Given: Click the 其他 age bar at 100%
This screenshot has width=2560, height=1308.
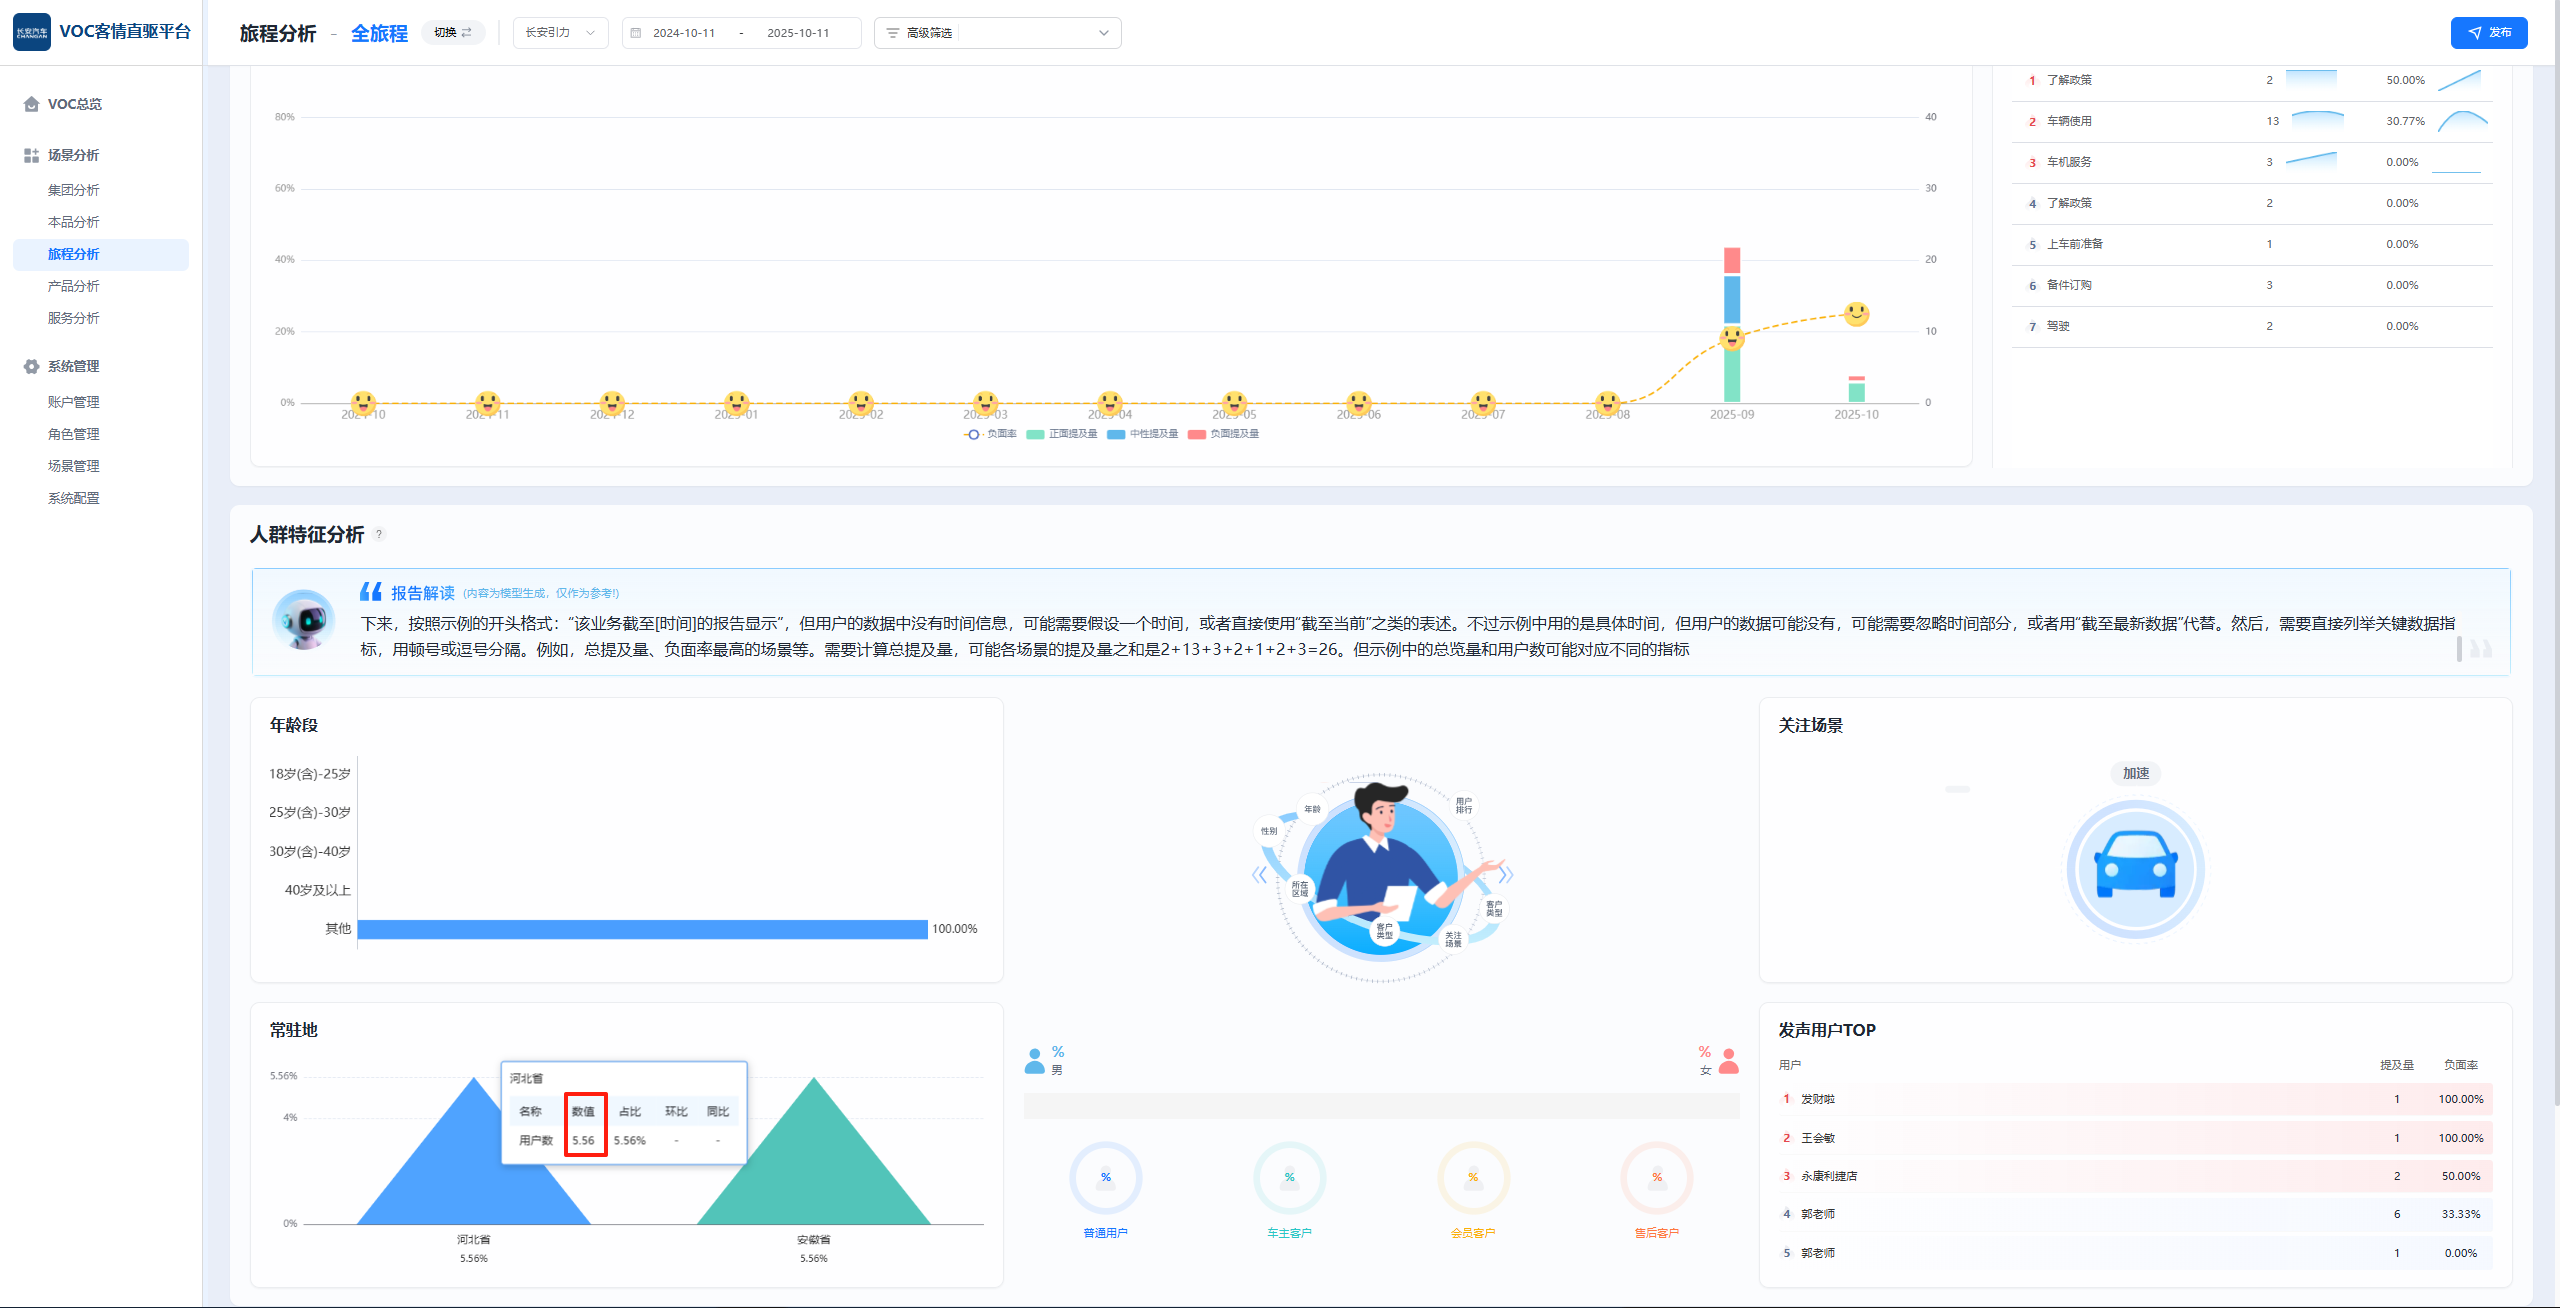Looking at the screenshot, I should tap(642, 929).
